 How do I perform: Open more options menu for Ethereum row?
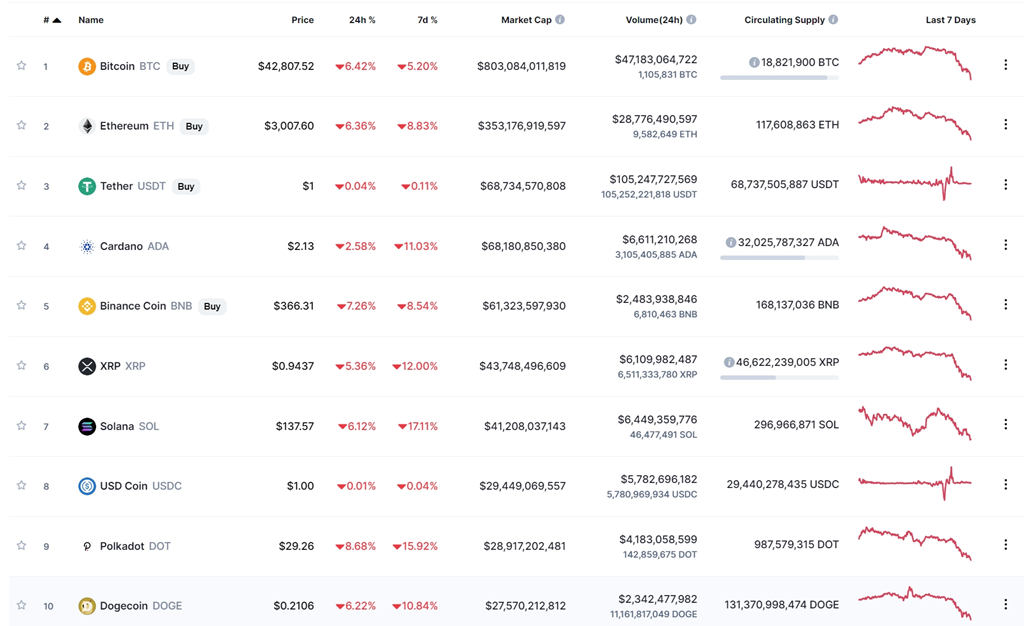coord(1005,125)
